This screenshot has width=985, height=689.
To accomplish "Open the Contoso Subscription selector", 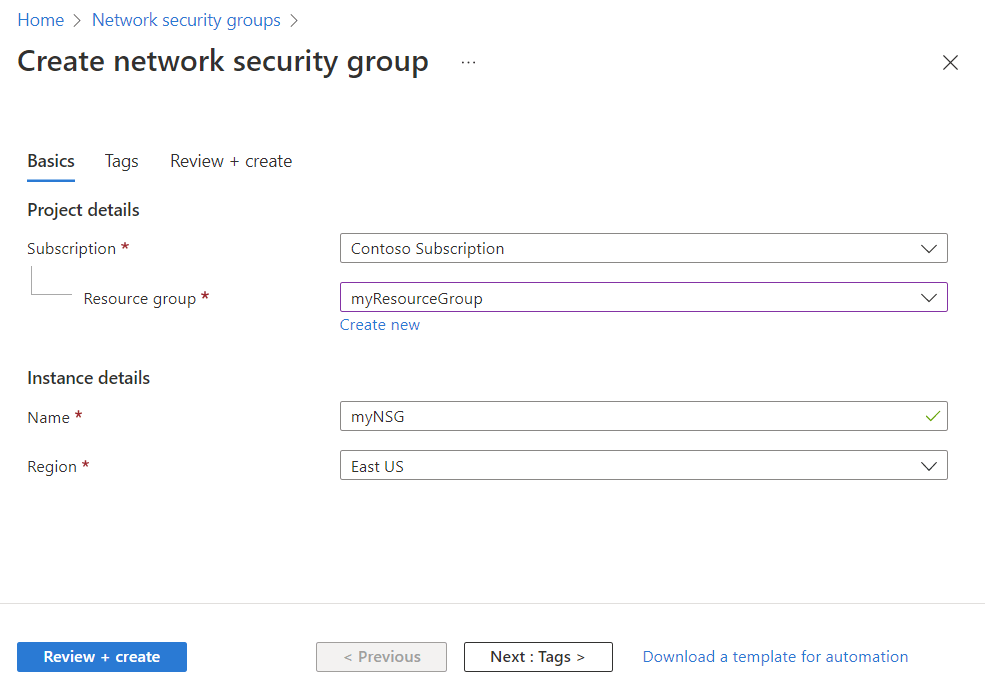I will (x=643, y=248).
